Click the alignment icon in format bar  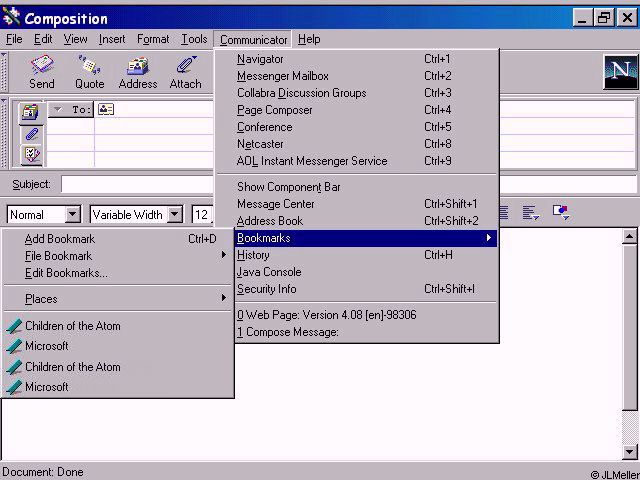(531, 213)
